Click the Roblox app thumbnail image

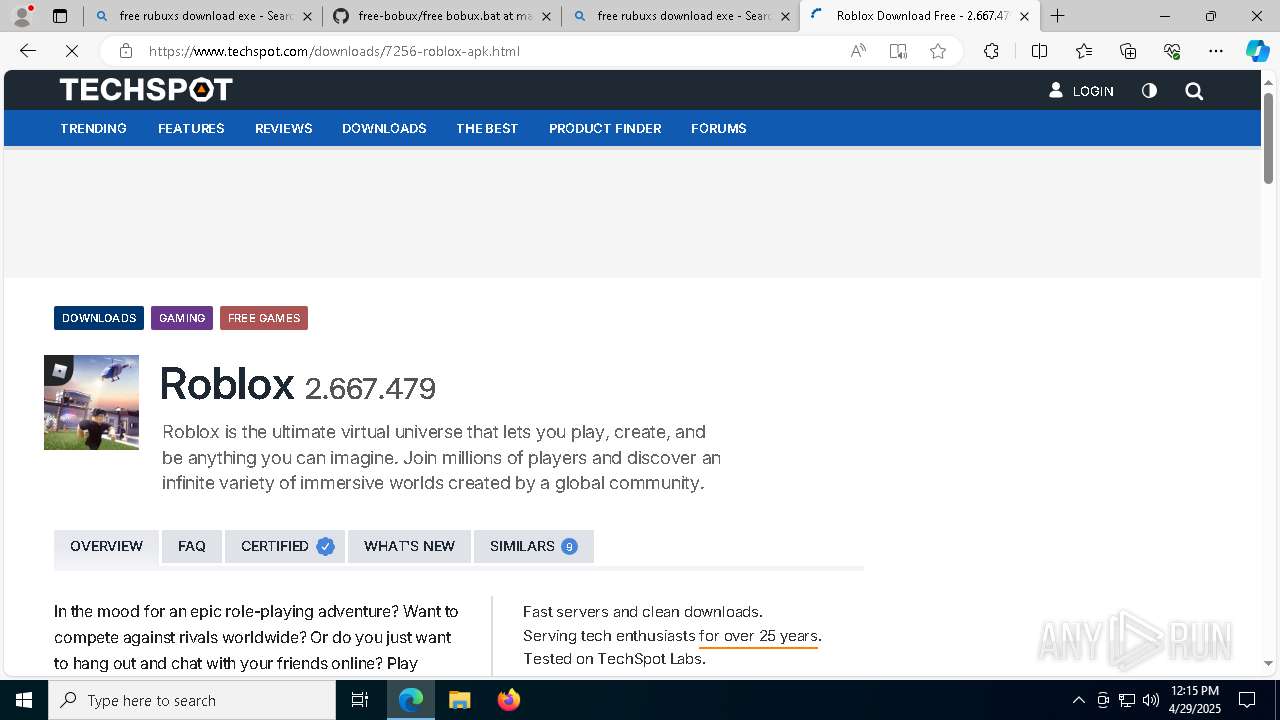click(91, 402)
